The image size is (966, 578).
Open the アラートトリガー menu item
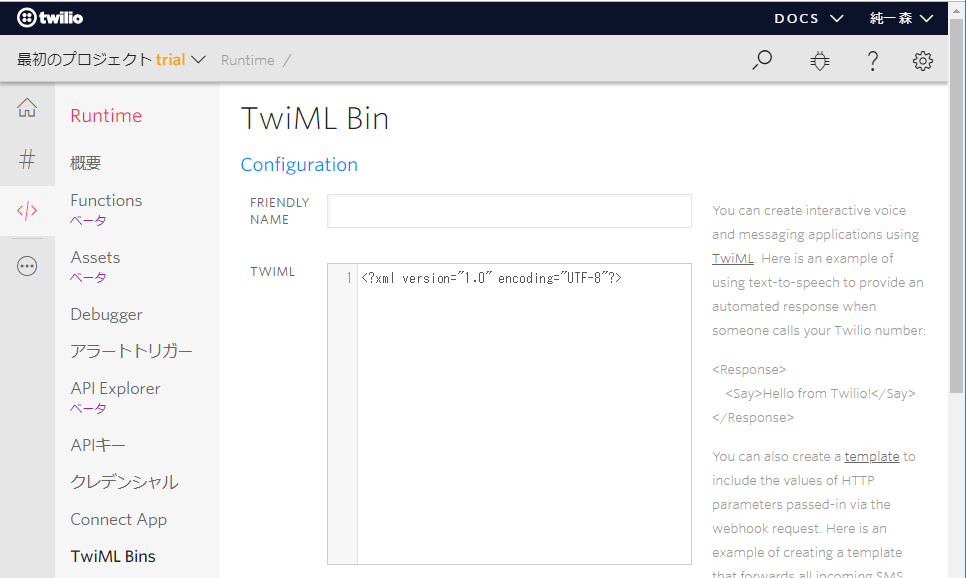[x=131, y=351]
